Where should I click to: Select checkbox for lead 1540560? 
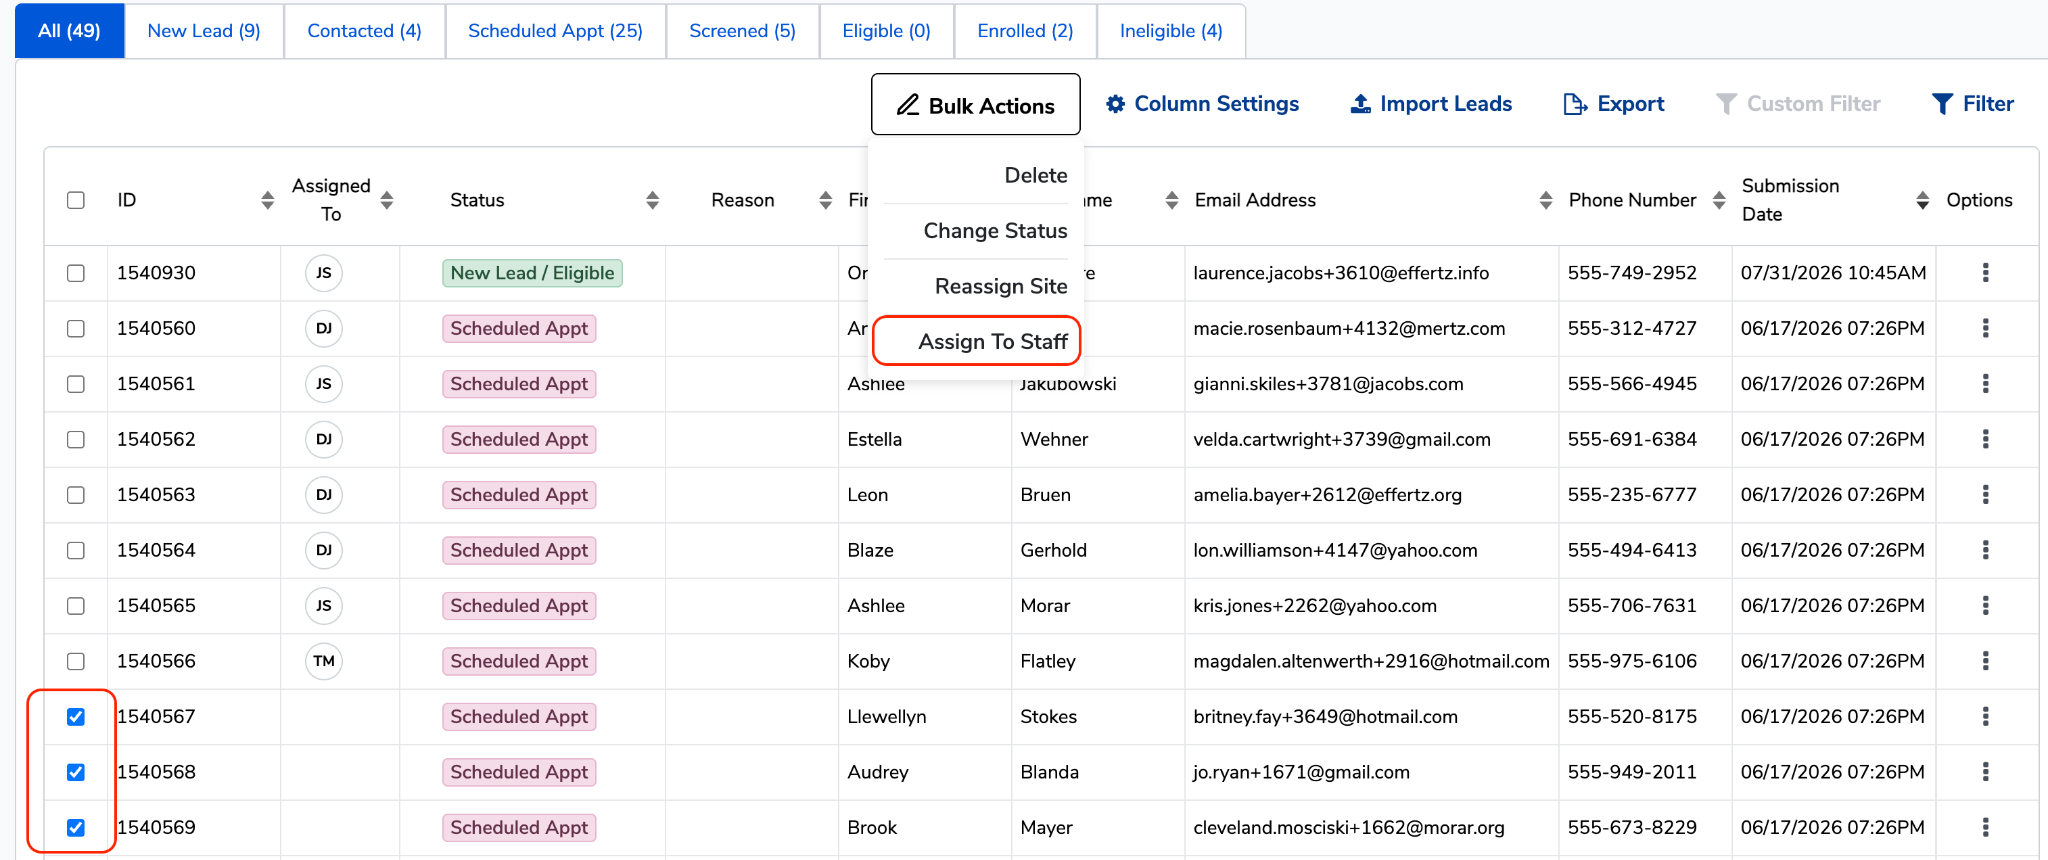[76, 328]
